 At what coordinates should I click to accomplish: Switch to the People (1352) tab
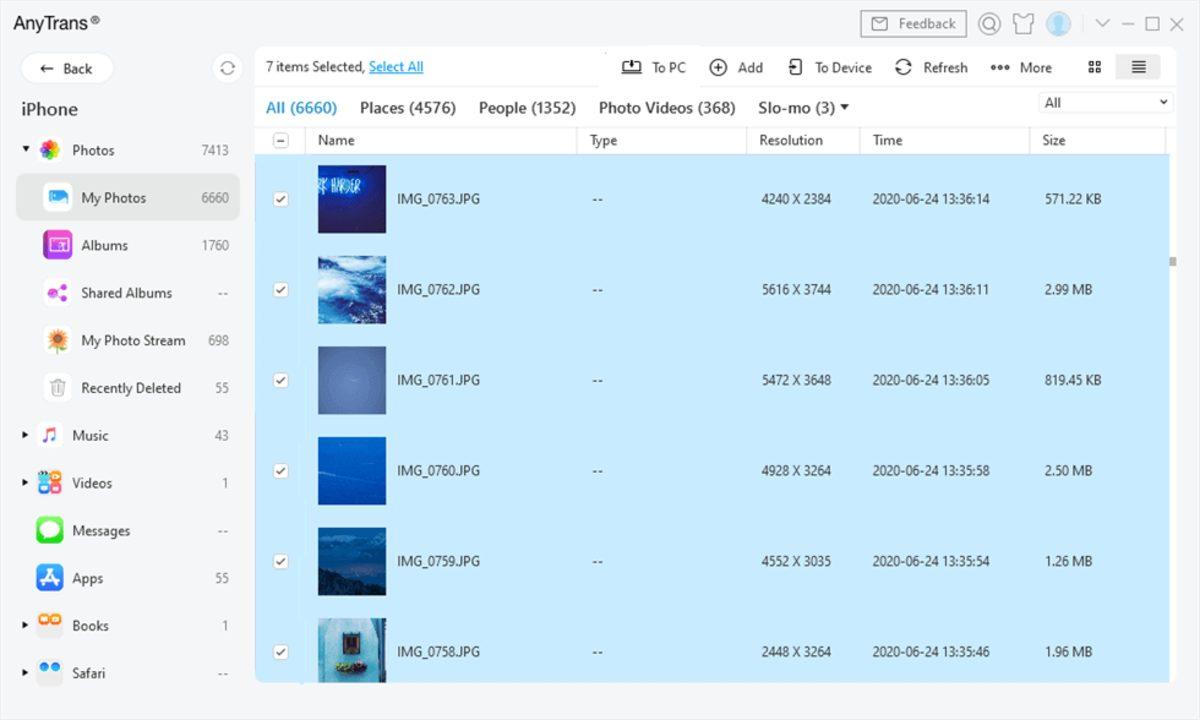point(526,108)
